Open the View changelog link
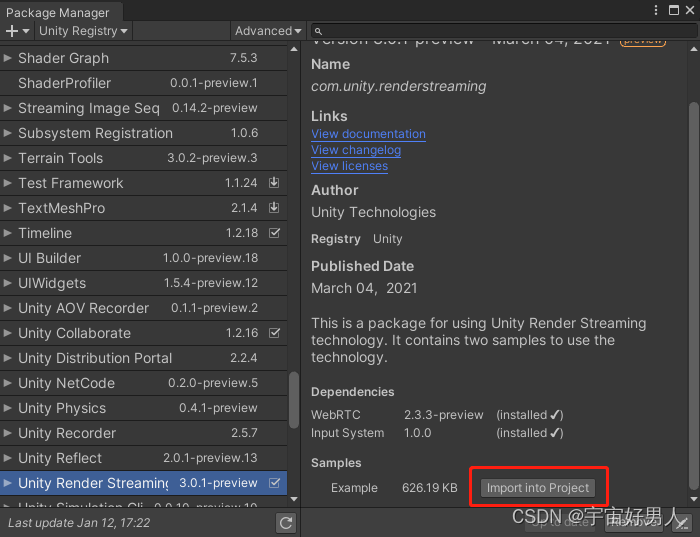The width and height of the screenshot is (700, 537). click(356, 150)
